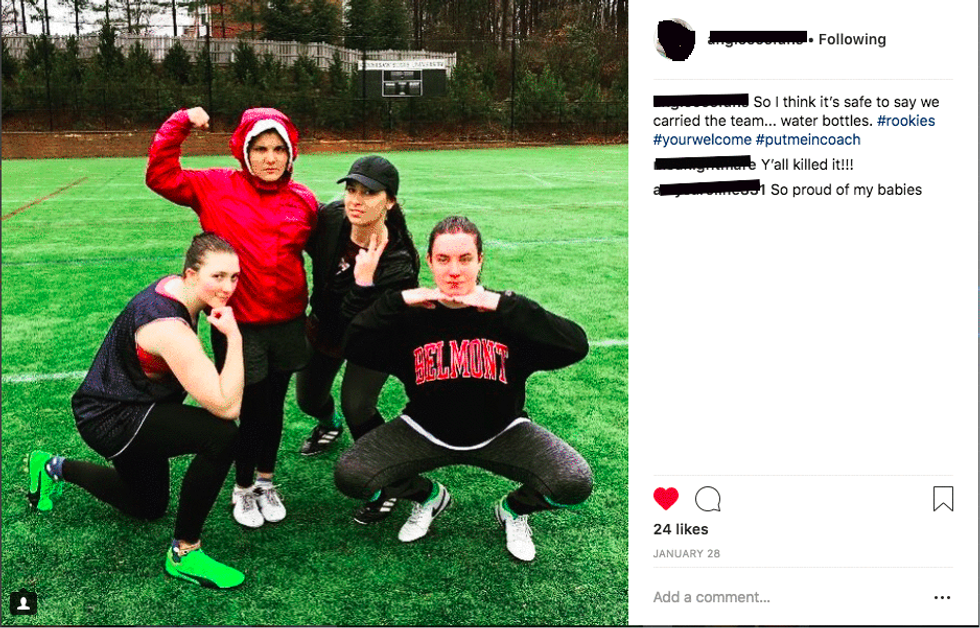Click the Following button
Viewport: 980px width, 628px height.
(x=852, y=39)
